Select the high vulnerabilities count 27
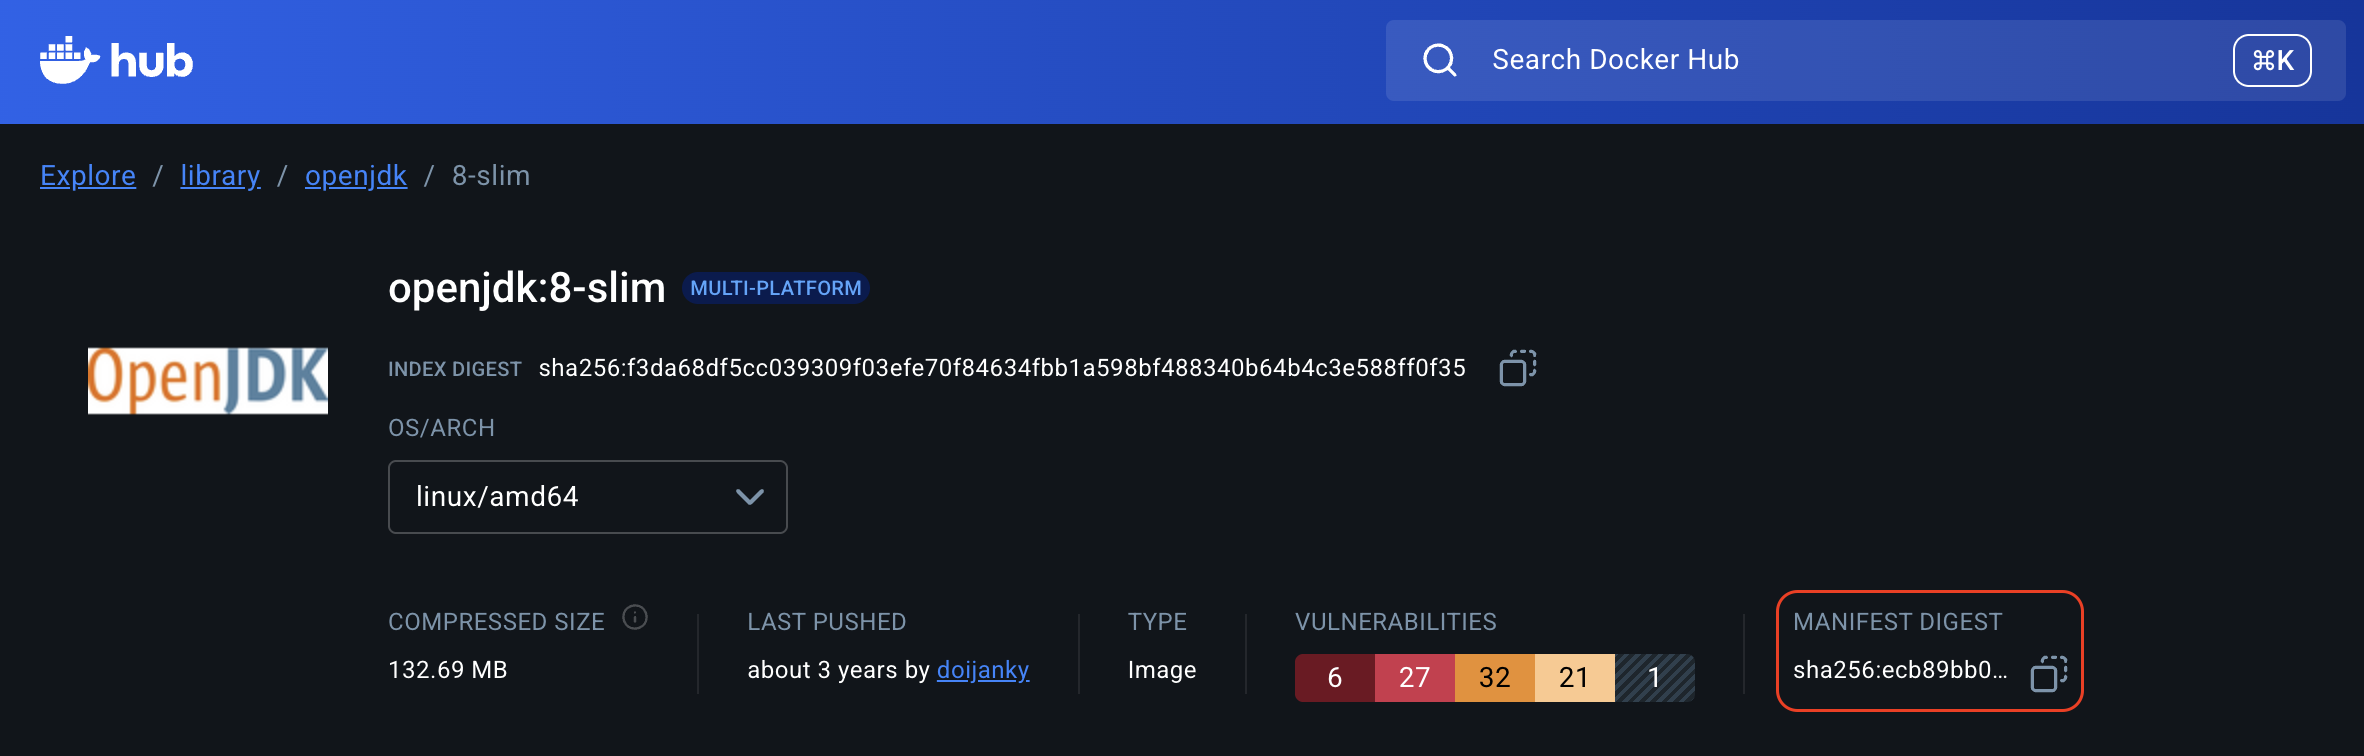Screen dimensions: 2364x756 [1415, 678]
